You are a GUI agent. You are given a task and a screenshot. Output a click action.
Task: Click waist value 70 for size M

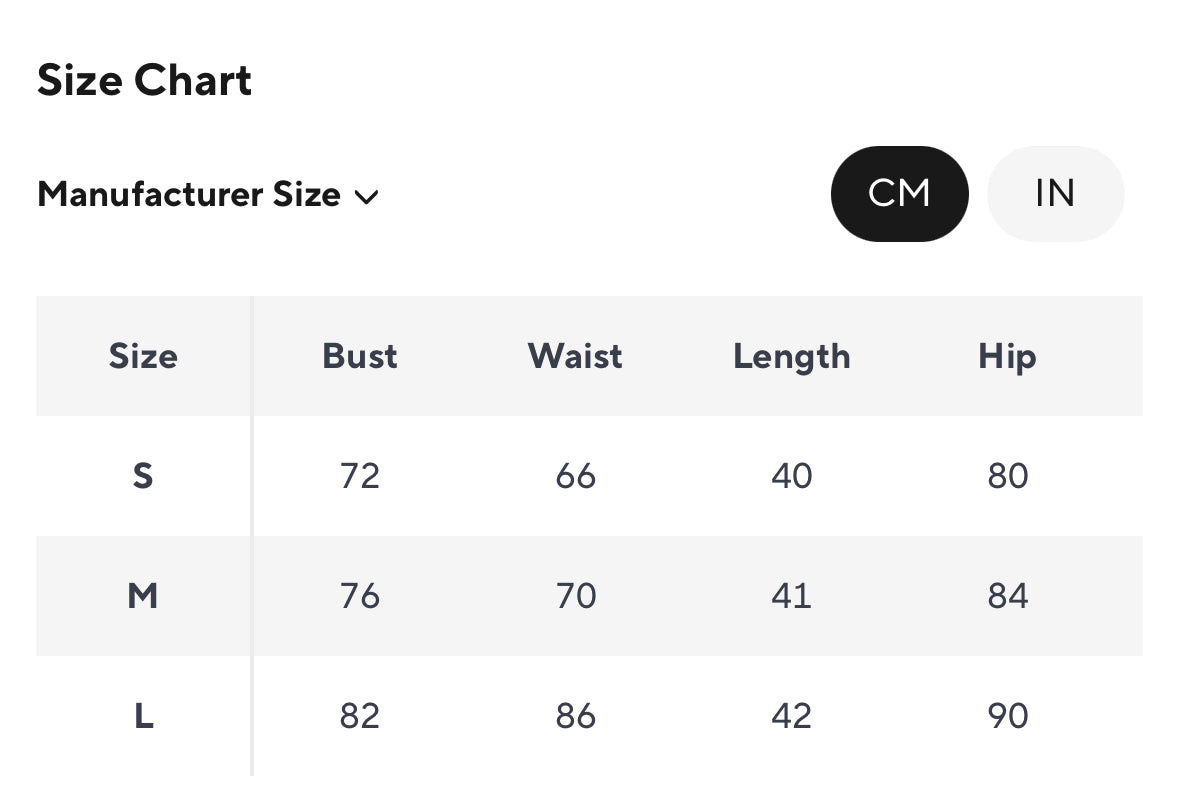coord(576,596)
